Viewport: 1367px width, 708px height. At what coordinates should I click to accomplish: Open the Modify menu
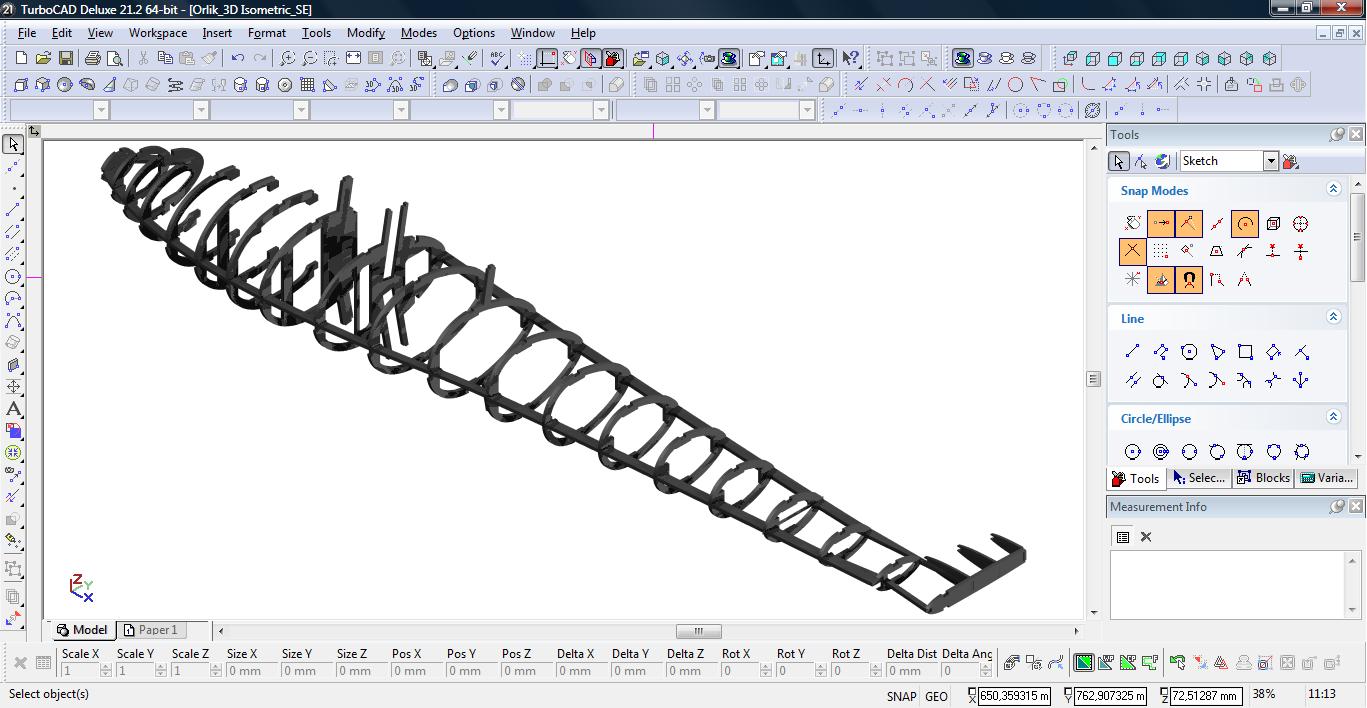click(365, 33)
